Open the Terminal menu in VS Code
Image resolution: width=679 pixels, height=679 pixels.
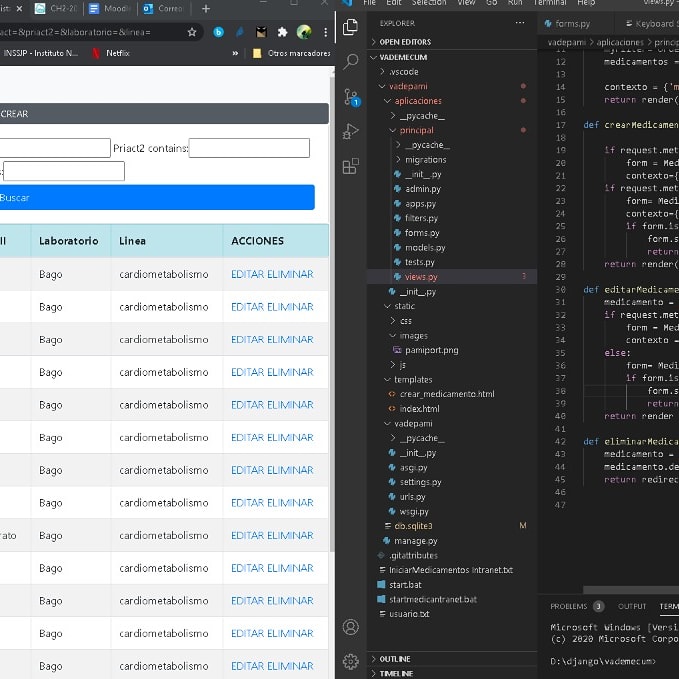(x=550, y=3)
